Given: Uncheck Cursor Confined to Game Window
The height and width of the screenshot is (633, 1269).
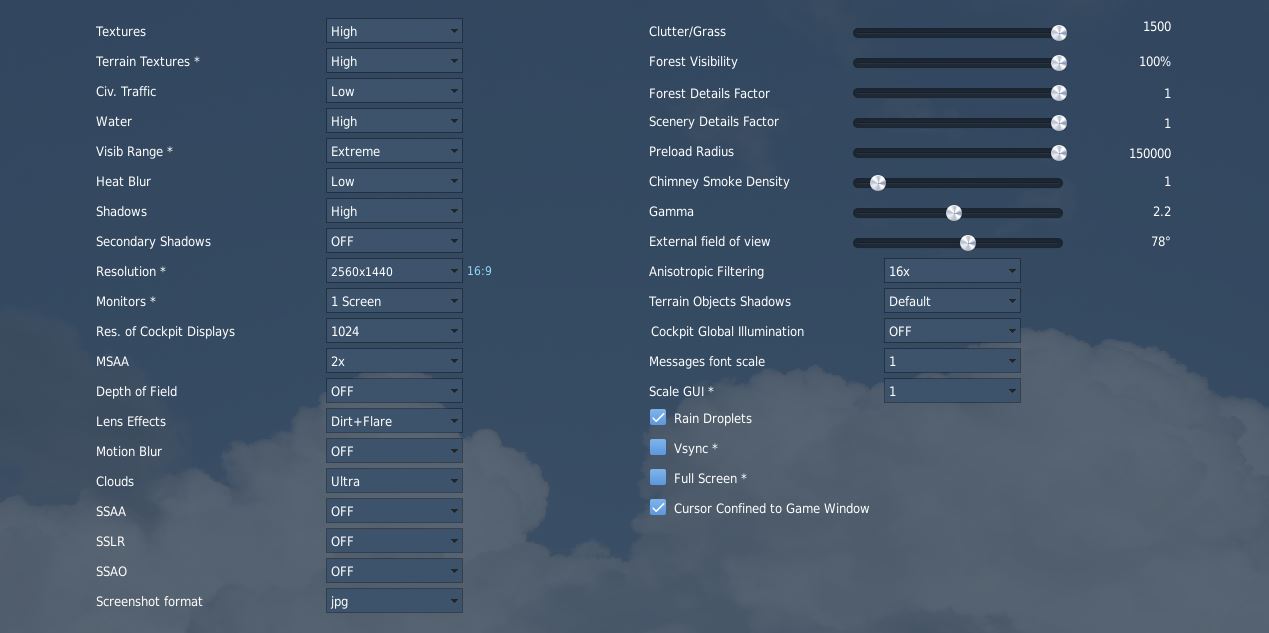Looking at the screenshot, I should (658, 507).
